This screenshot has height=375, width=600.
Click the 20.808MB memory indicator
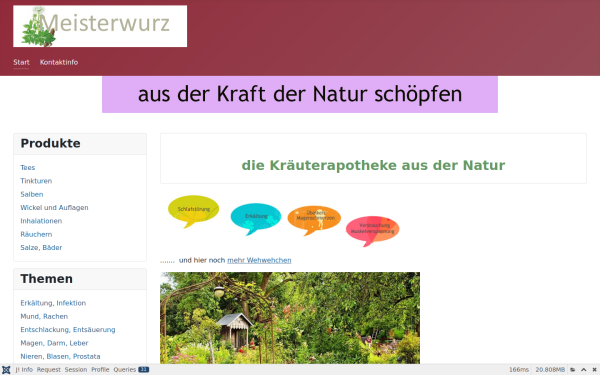550,370
